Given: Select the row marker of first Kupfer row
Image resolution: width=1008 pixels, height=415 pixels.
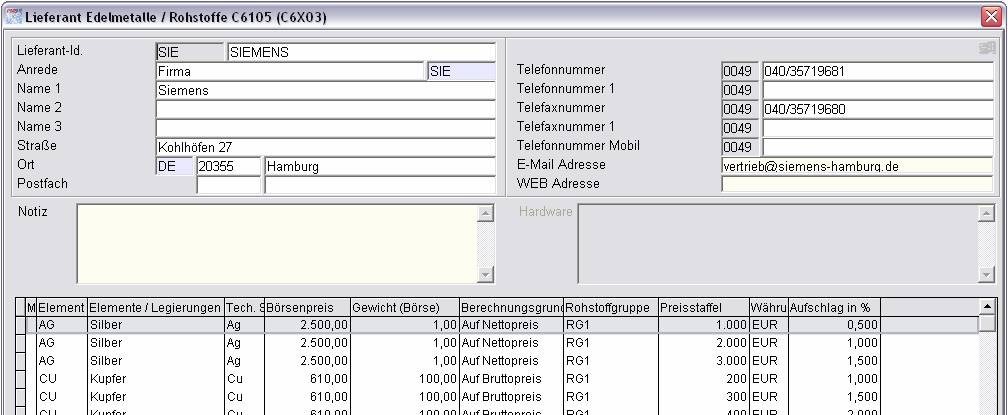Looking at the screenshot, I should tap(21, 379).
